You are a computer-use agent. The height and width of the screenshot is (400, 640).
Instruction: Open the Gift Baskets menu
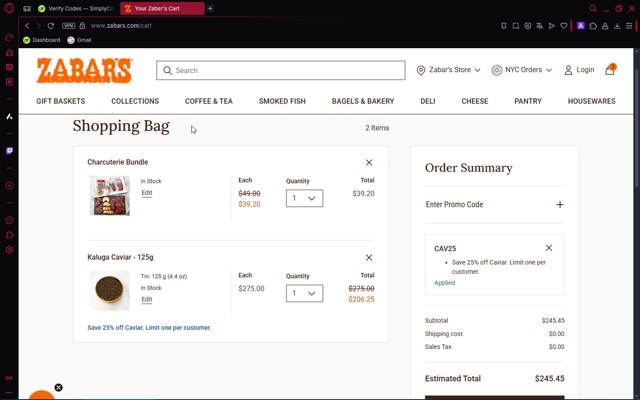point(61,101)
